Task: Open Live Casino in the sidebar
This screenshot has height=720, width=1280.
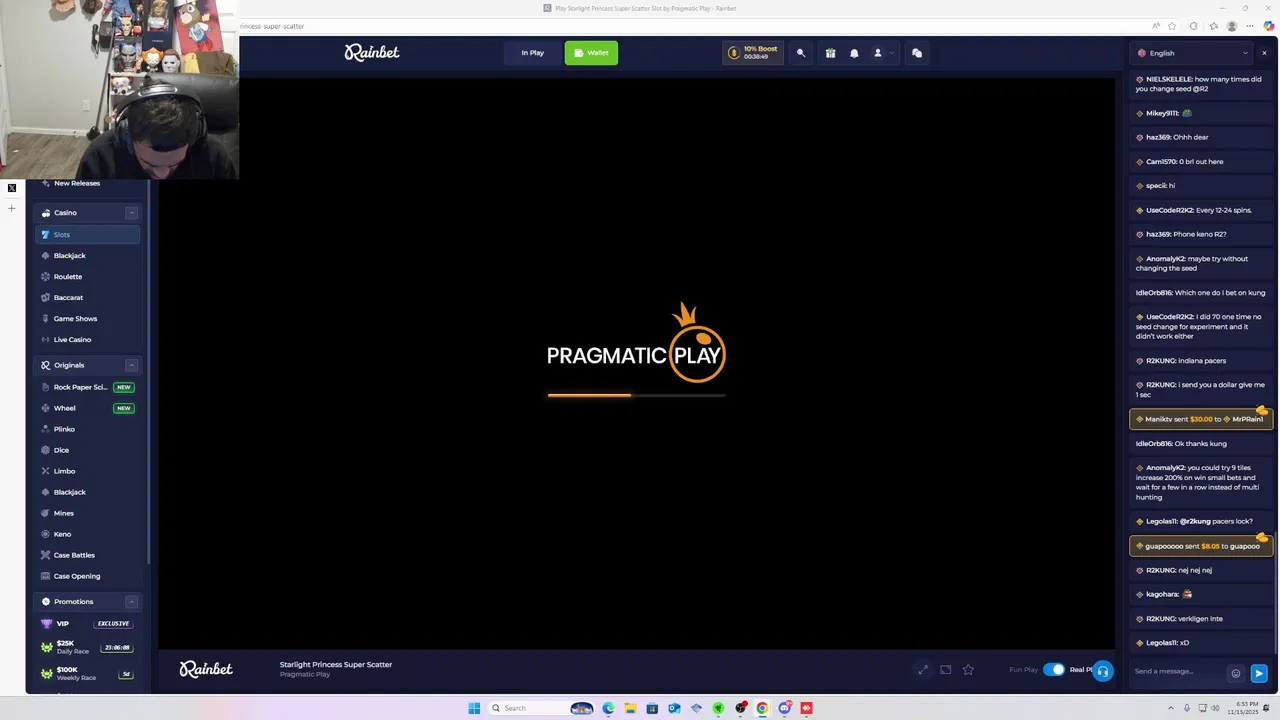Action: [88, 340]
